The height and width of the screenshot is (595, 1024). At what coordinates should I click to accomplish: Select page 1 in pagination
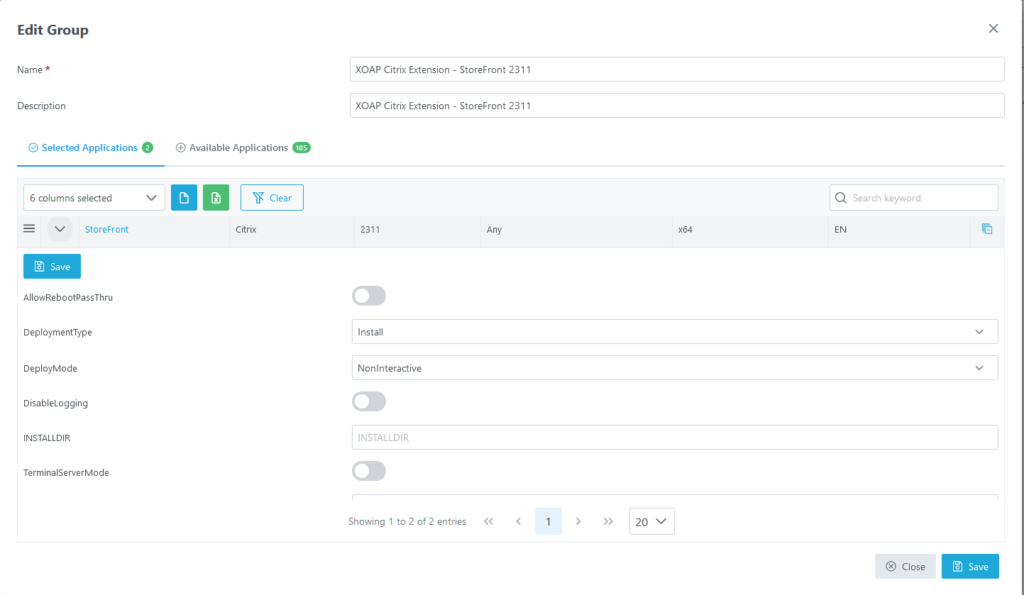click(x=548, y=521)
